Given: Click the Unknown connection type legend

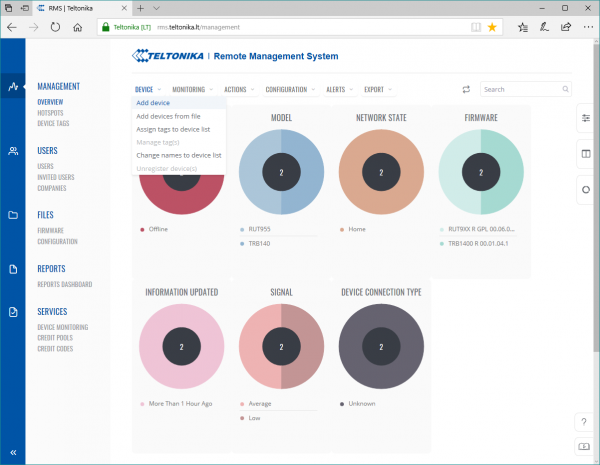Looking at the screenshot, I should pos(358,404).
